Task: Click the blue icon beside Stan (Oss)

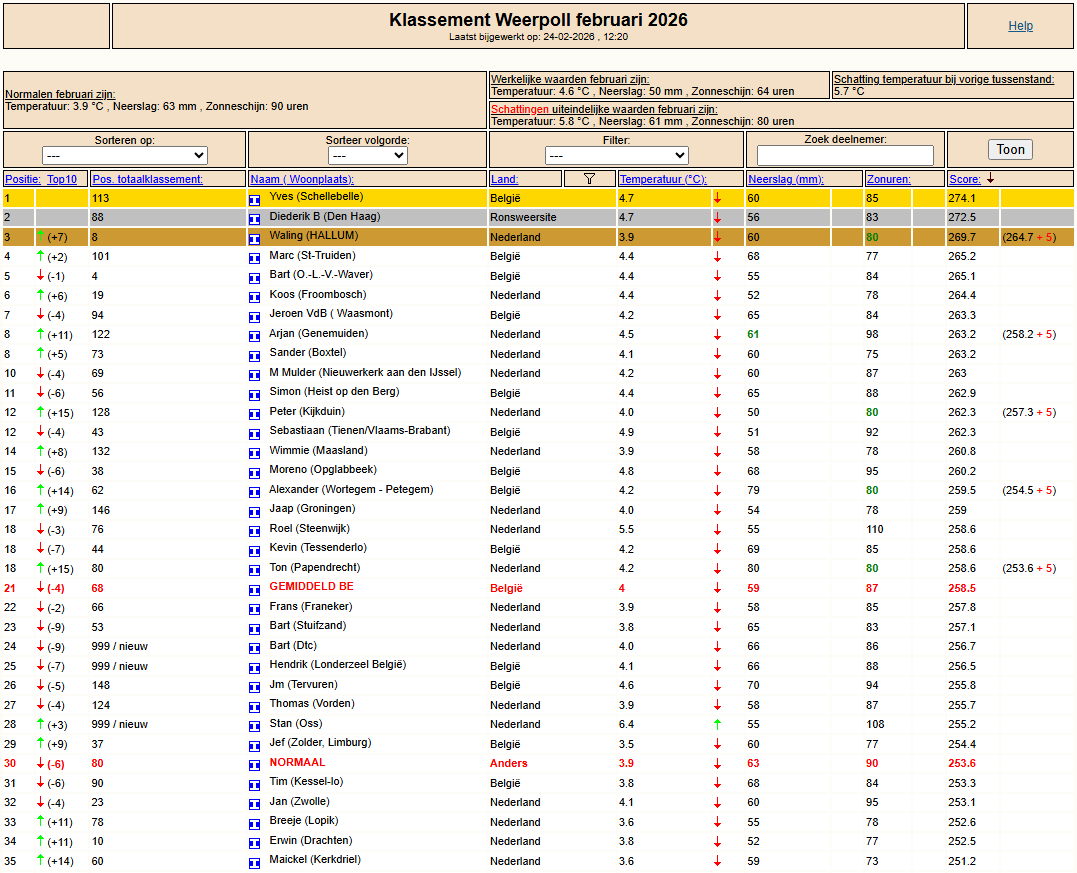Action: click(254, 726)
